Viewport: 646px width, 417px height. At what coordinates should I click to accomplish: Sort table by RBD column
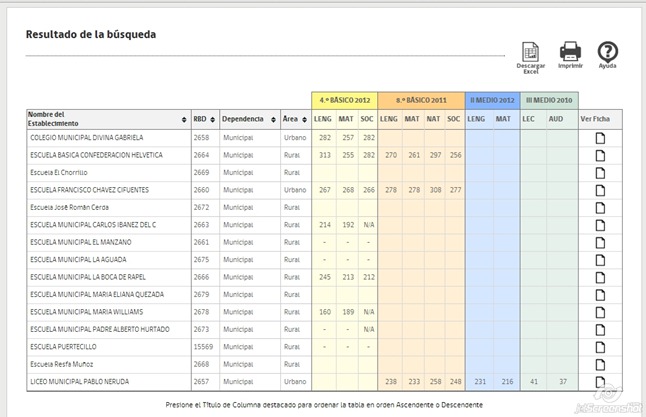click(204, 119)
